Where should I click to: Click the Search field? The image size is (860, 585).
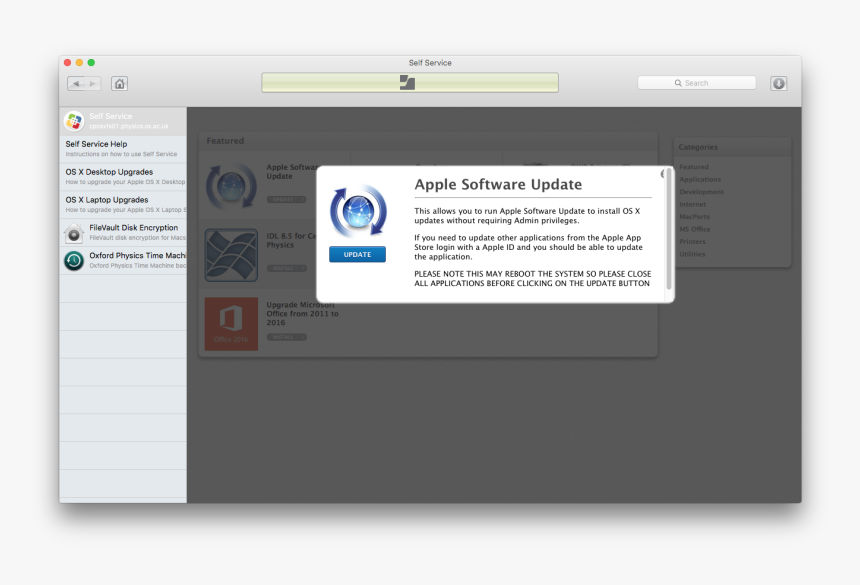[697, 83]
